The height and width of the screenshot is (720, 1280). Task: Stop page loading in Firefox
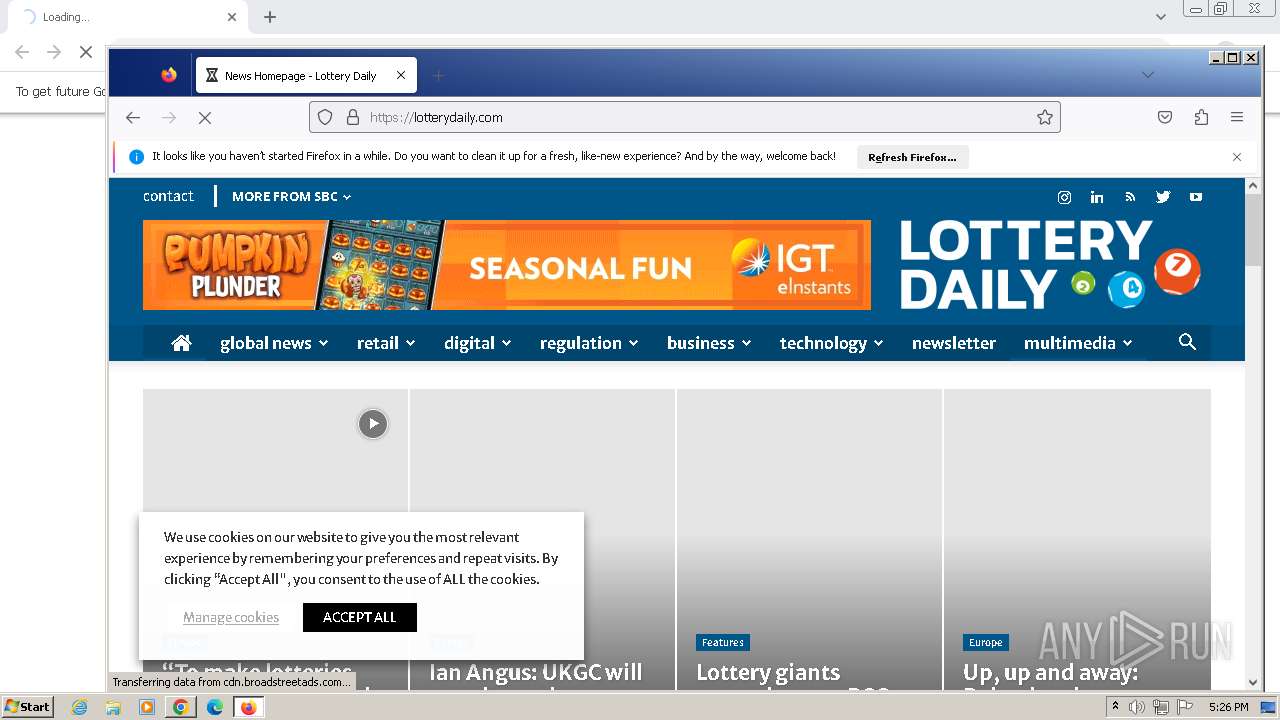point(205,117)
